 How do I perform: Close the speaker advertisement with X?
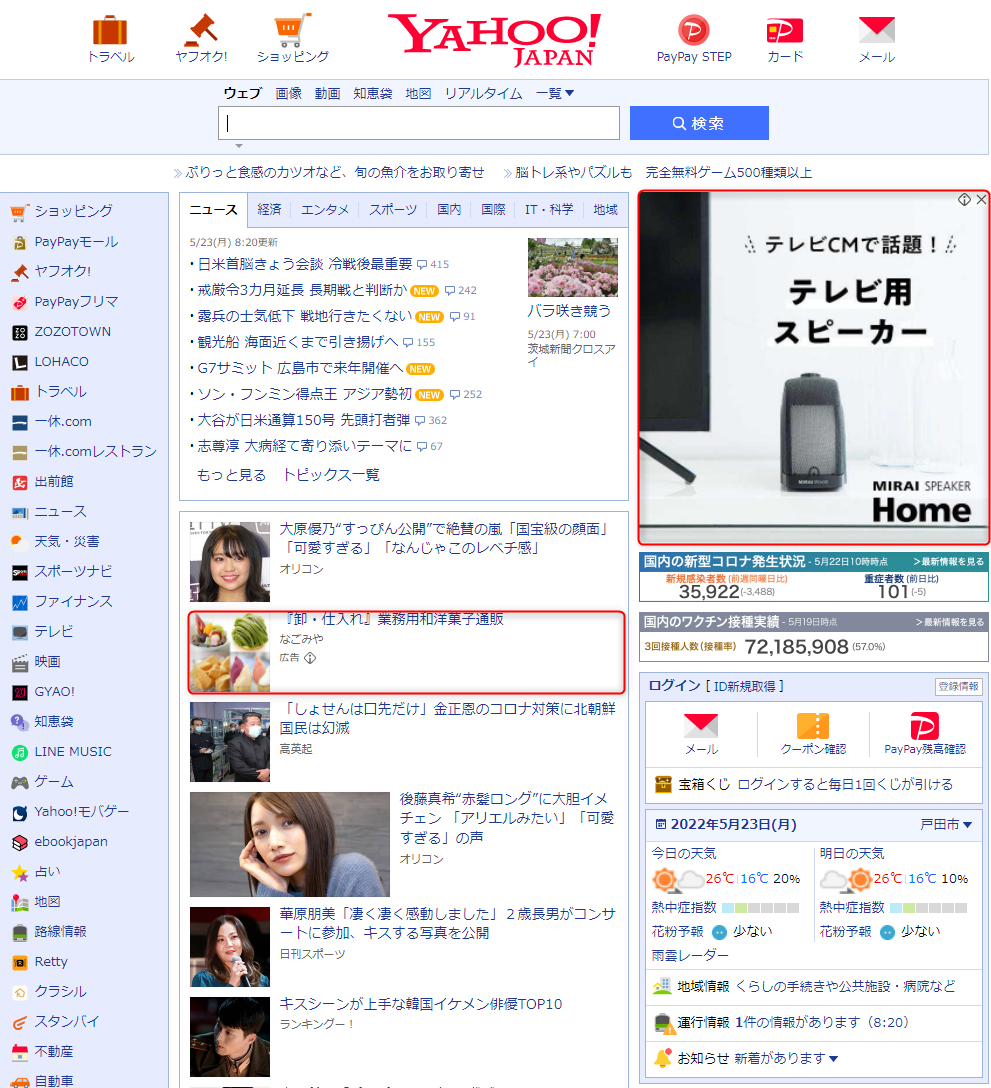[981, 200]
